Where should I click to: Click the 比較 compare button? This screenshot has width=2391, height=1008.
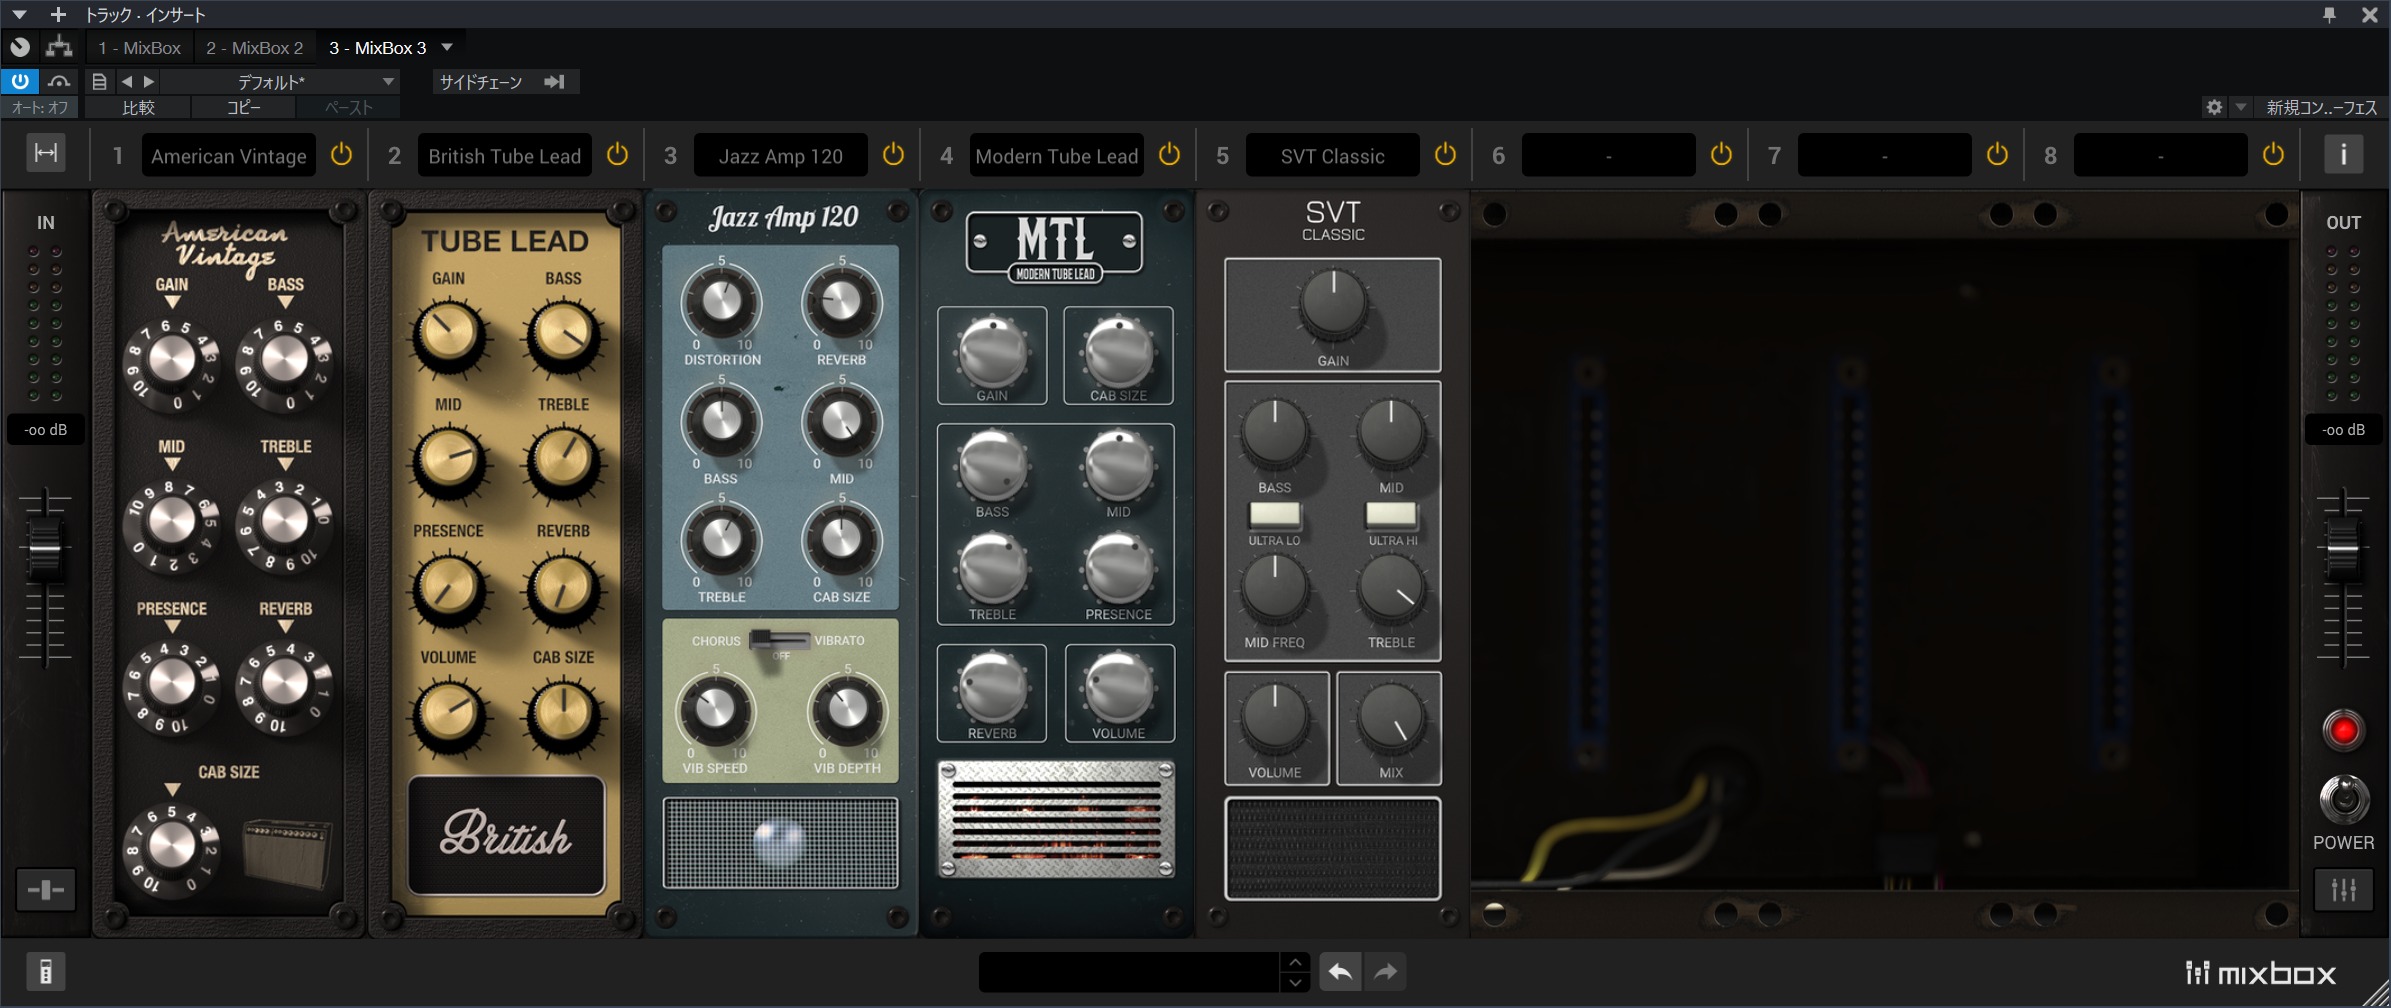138,107
